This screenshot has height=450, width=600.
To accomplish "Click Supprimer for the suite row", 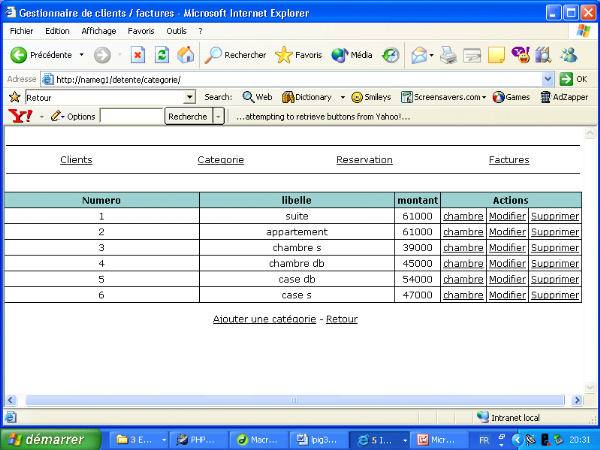I will (x=554, y=216).
